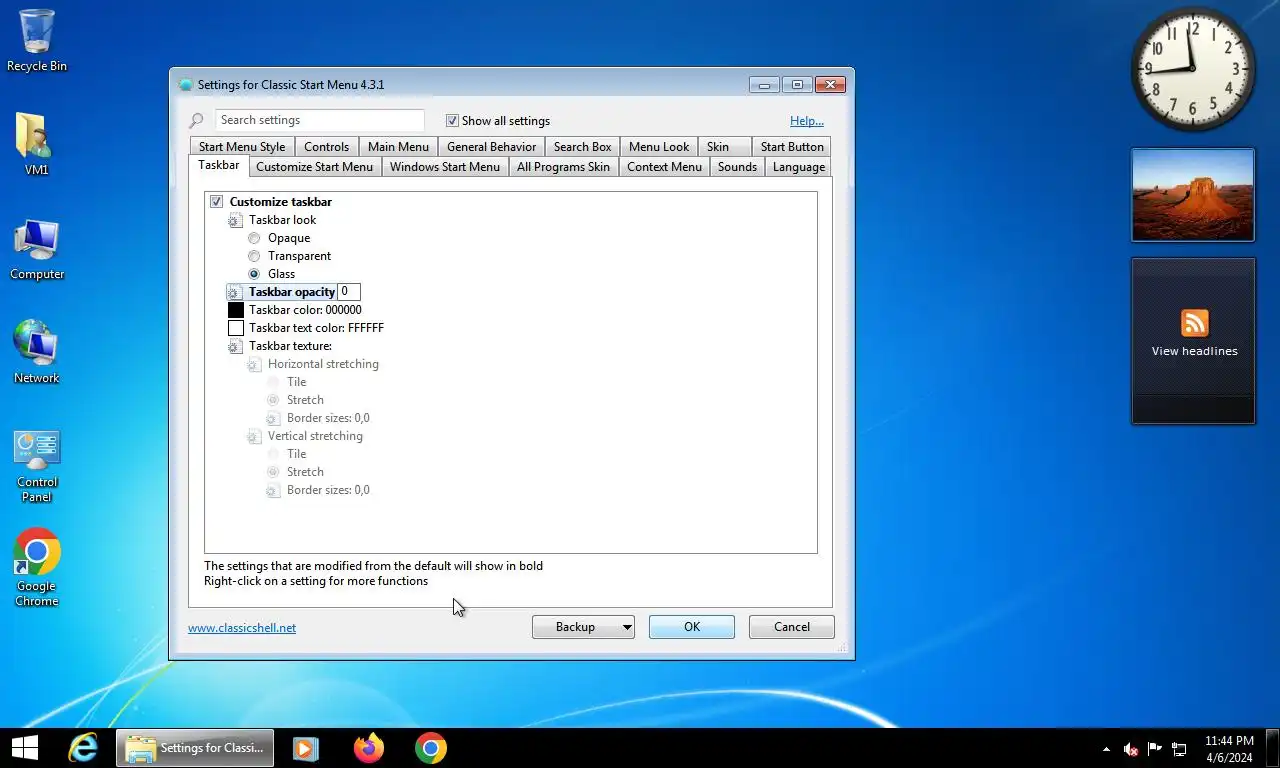This screenshot has width=1280, height=768.
Task: Switch to the Main Menu tab
Action: [398, 147]
